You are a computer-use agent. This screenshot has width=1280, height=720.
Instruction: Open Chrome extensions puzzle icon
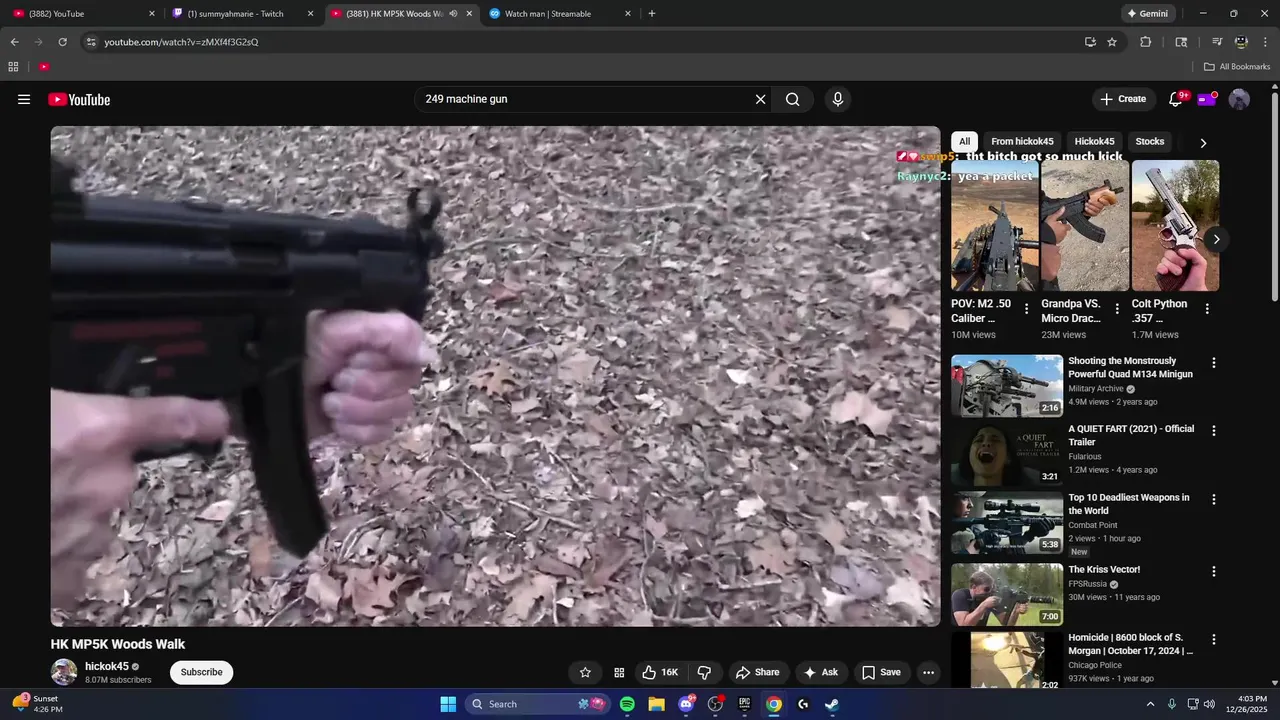[x=1146, y=42]
